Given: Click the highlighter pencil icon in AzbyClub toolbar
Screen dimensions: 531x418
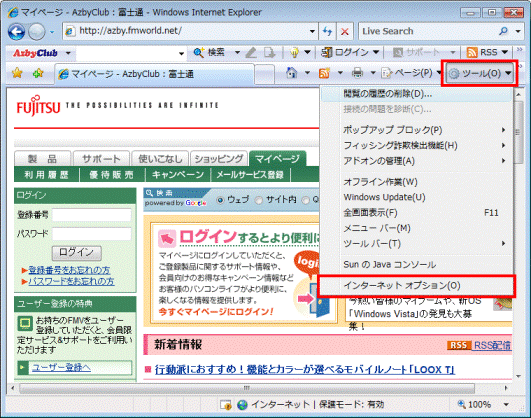Looking at the screenshot, I should click(x=251, y=53).
